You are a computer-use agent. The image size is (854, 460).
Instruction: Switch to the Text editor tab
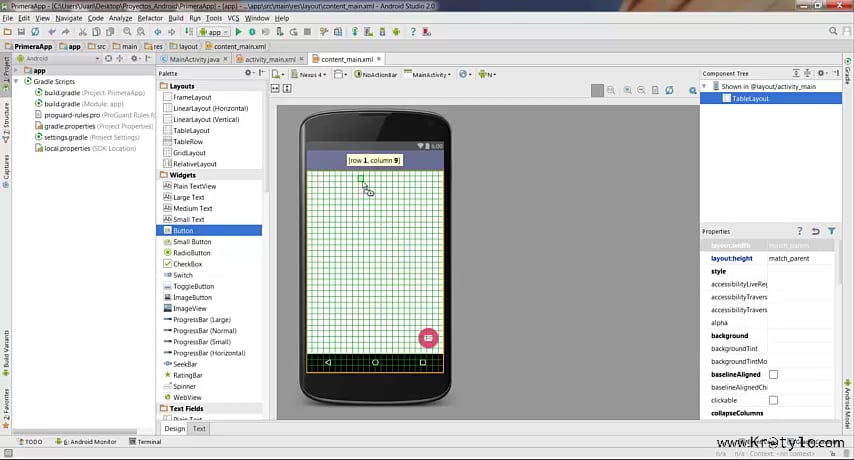tap(199, 429)
